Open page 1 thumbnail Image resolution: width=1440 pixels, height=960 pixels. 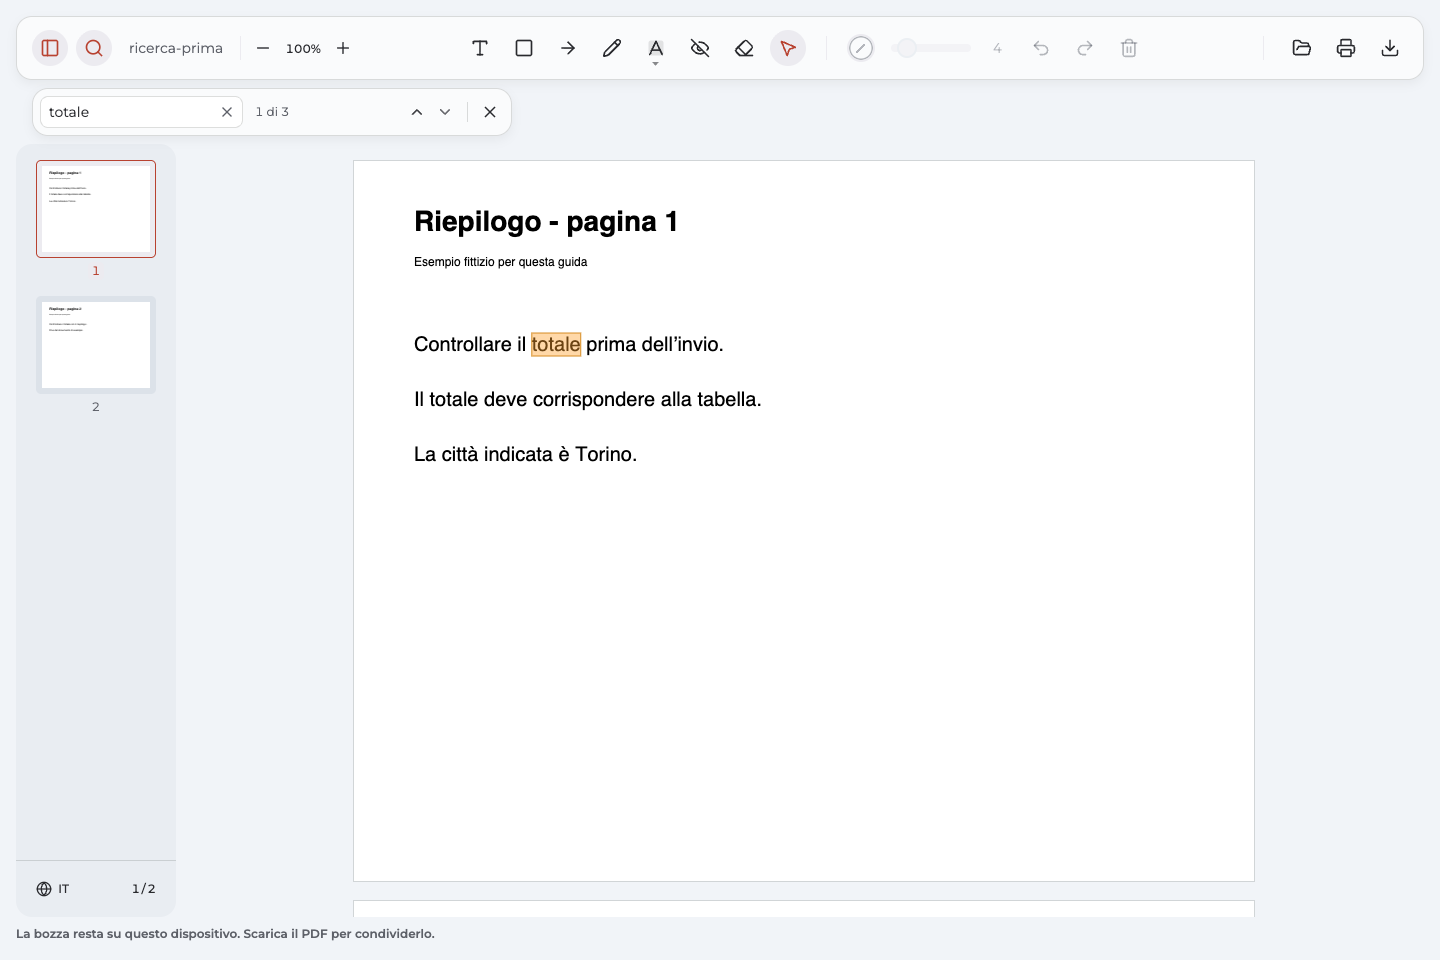(x=96, y=209)
